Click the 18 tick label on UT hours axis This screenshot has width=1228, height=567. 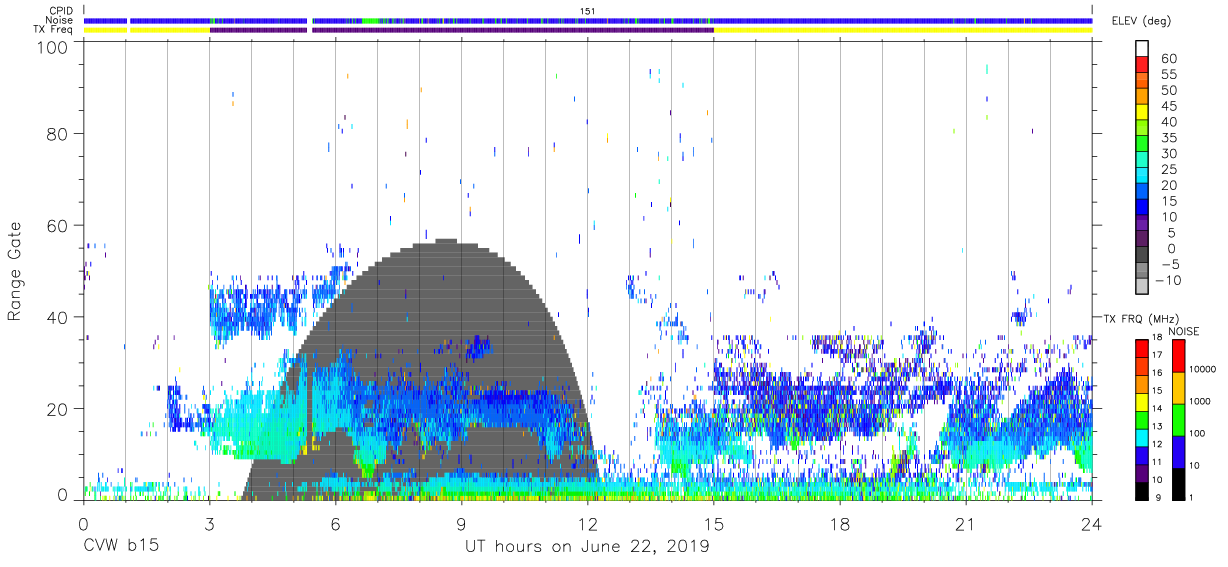pos(839,524)
